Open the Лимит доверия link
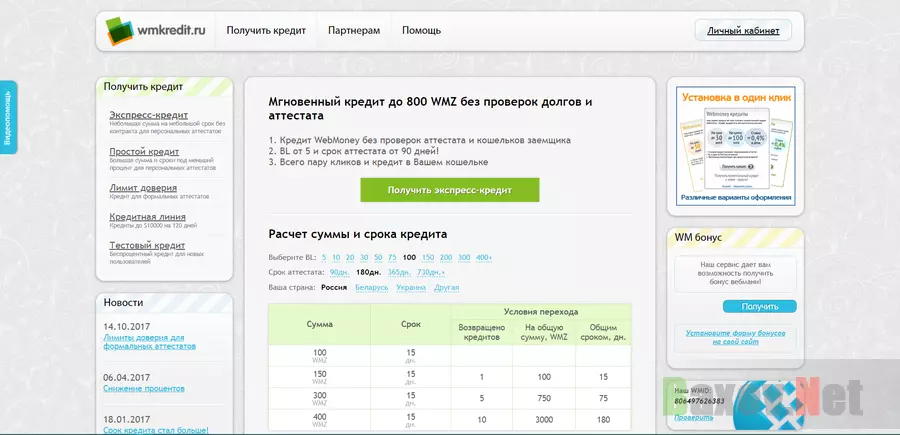The image size is (900, 435). tap(143, 188)
